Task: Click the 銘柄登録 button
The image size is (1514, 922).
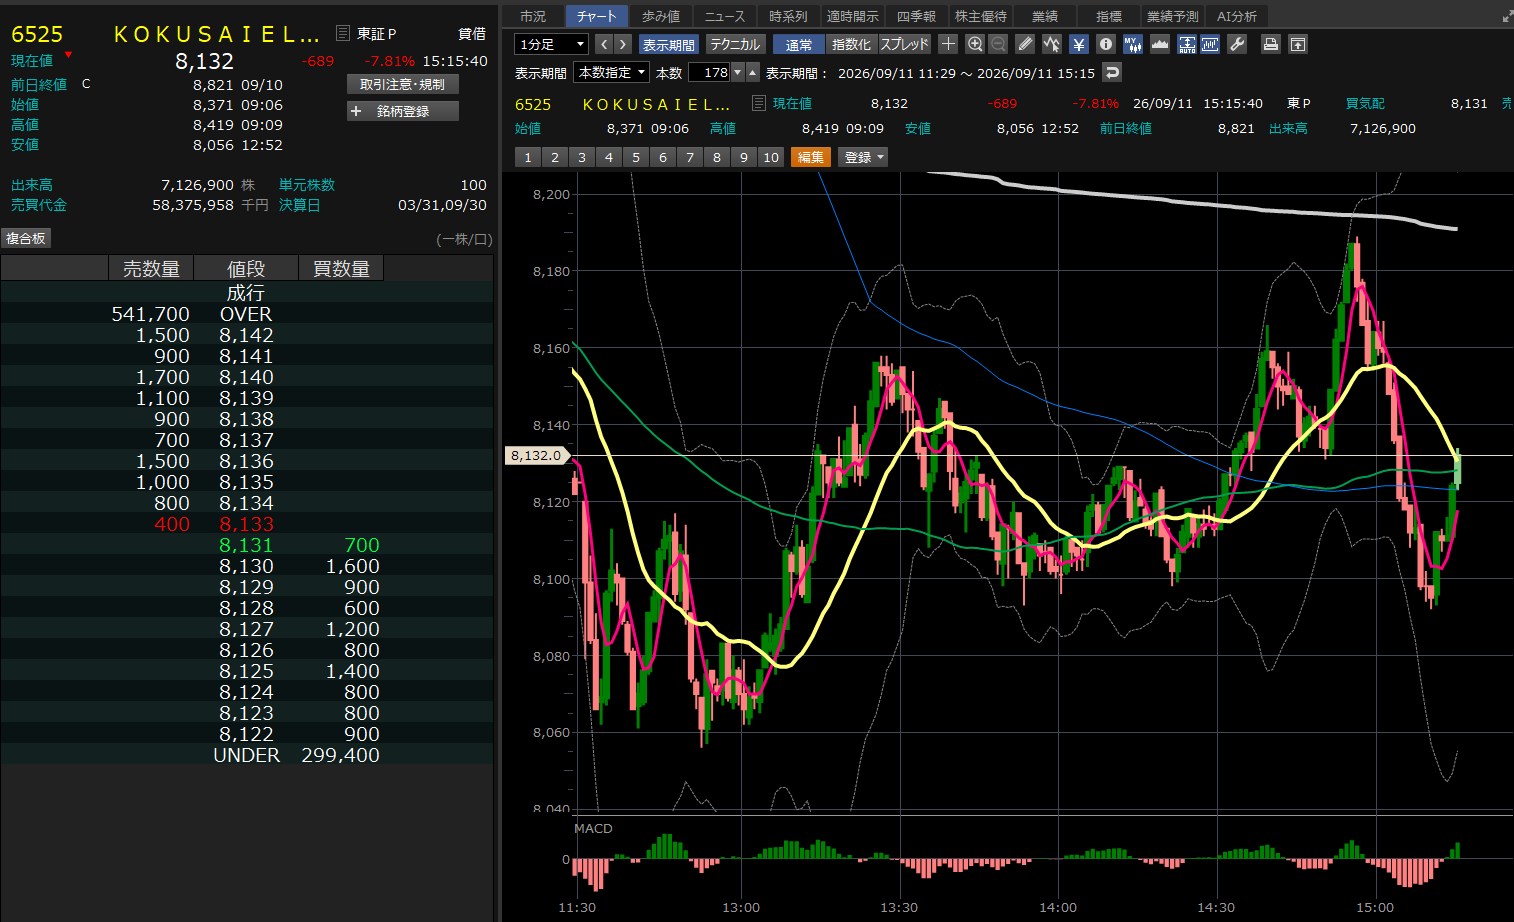Action: point(403,111)
